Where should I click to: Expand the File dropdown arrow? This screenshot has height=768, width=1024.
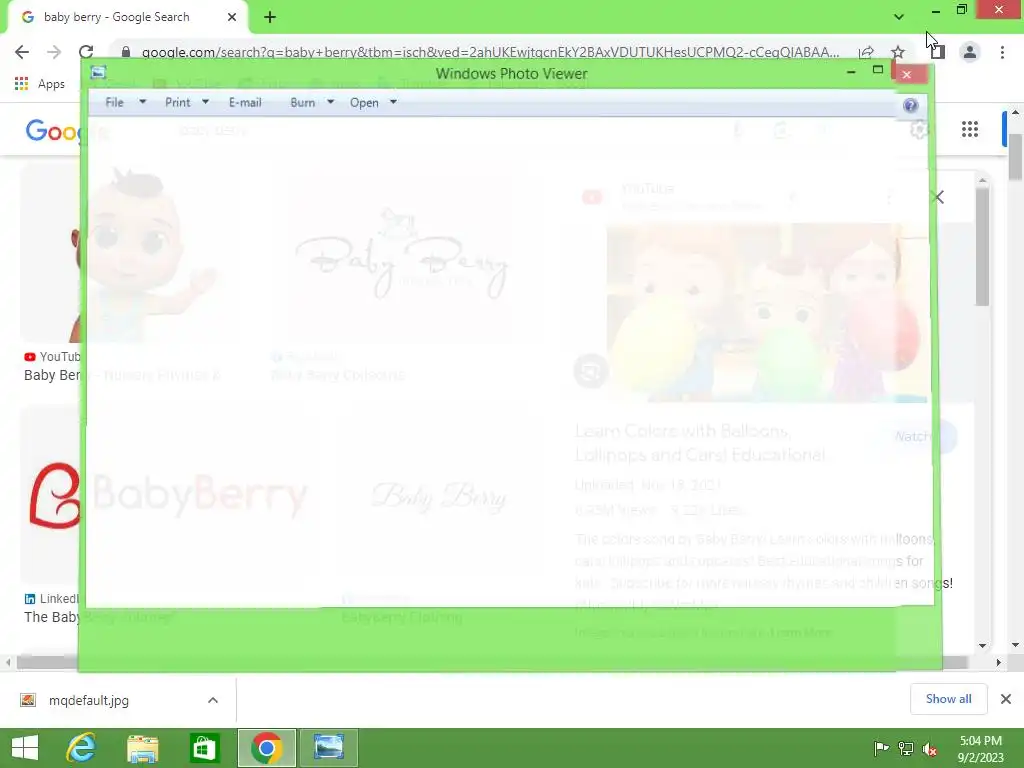(x=142, y=102)
